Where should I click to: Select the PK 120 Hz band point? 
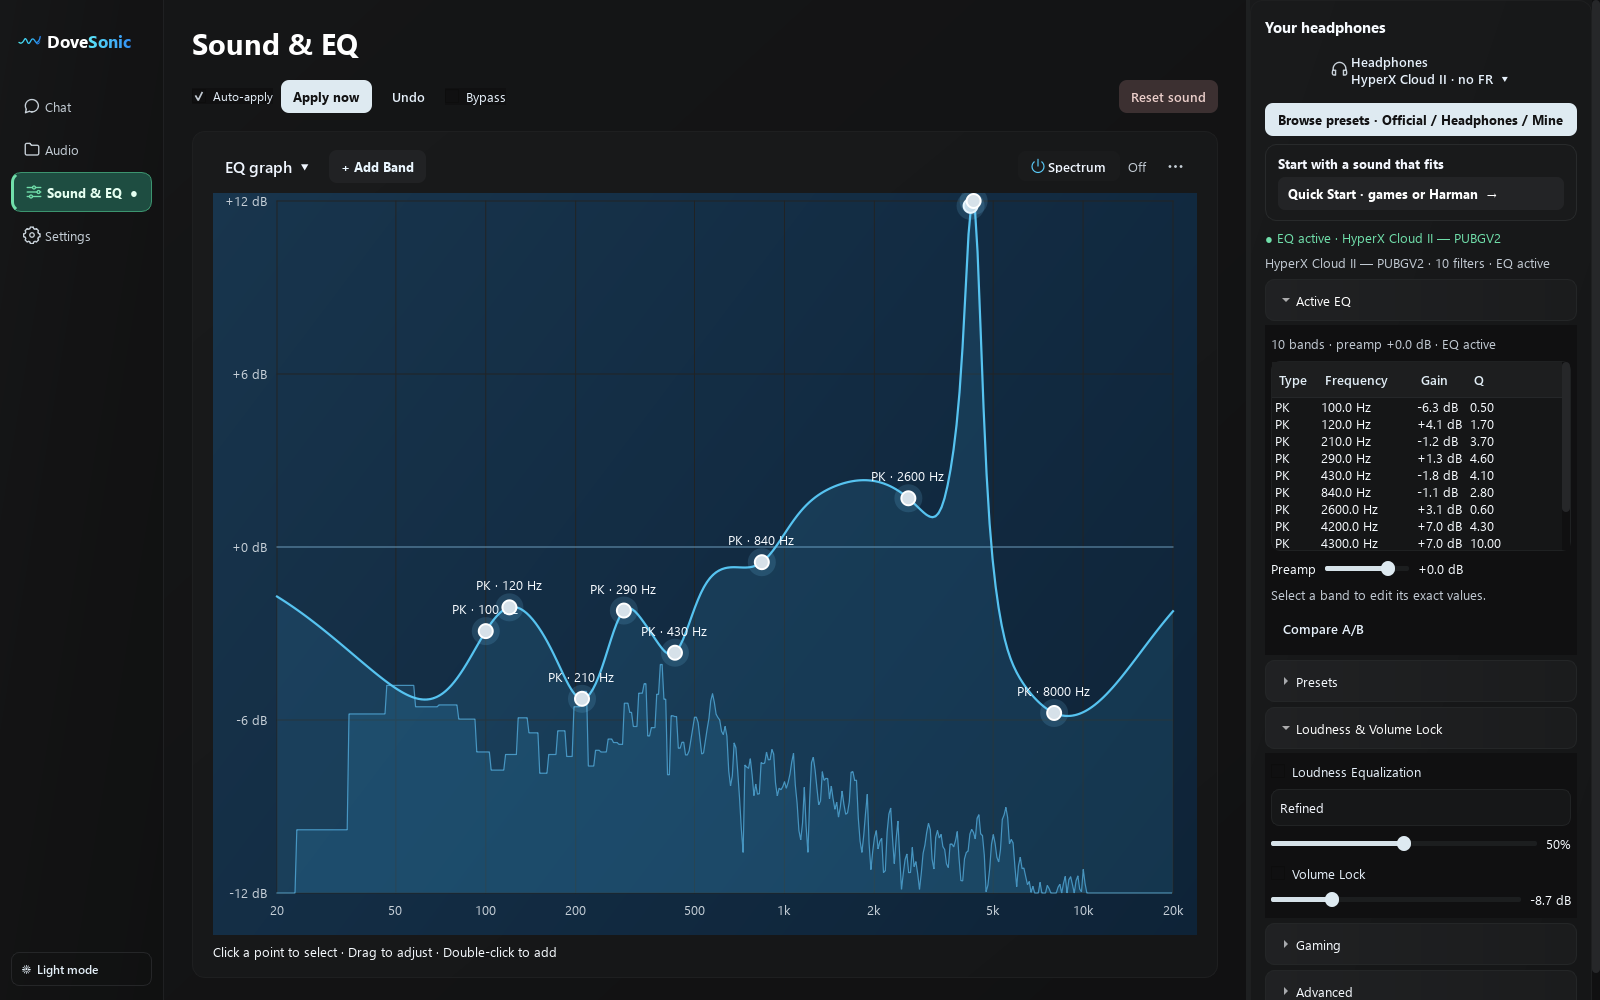click(509, 607)
